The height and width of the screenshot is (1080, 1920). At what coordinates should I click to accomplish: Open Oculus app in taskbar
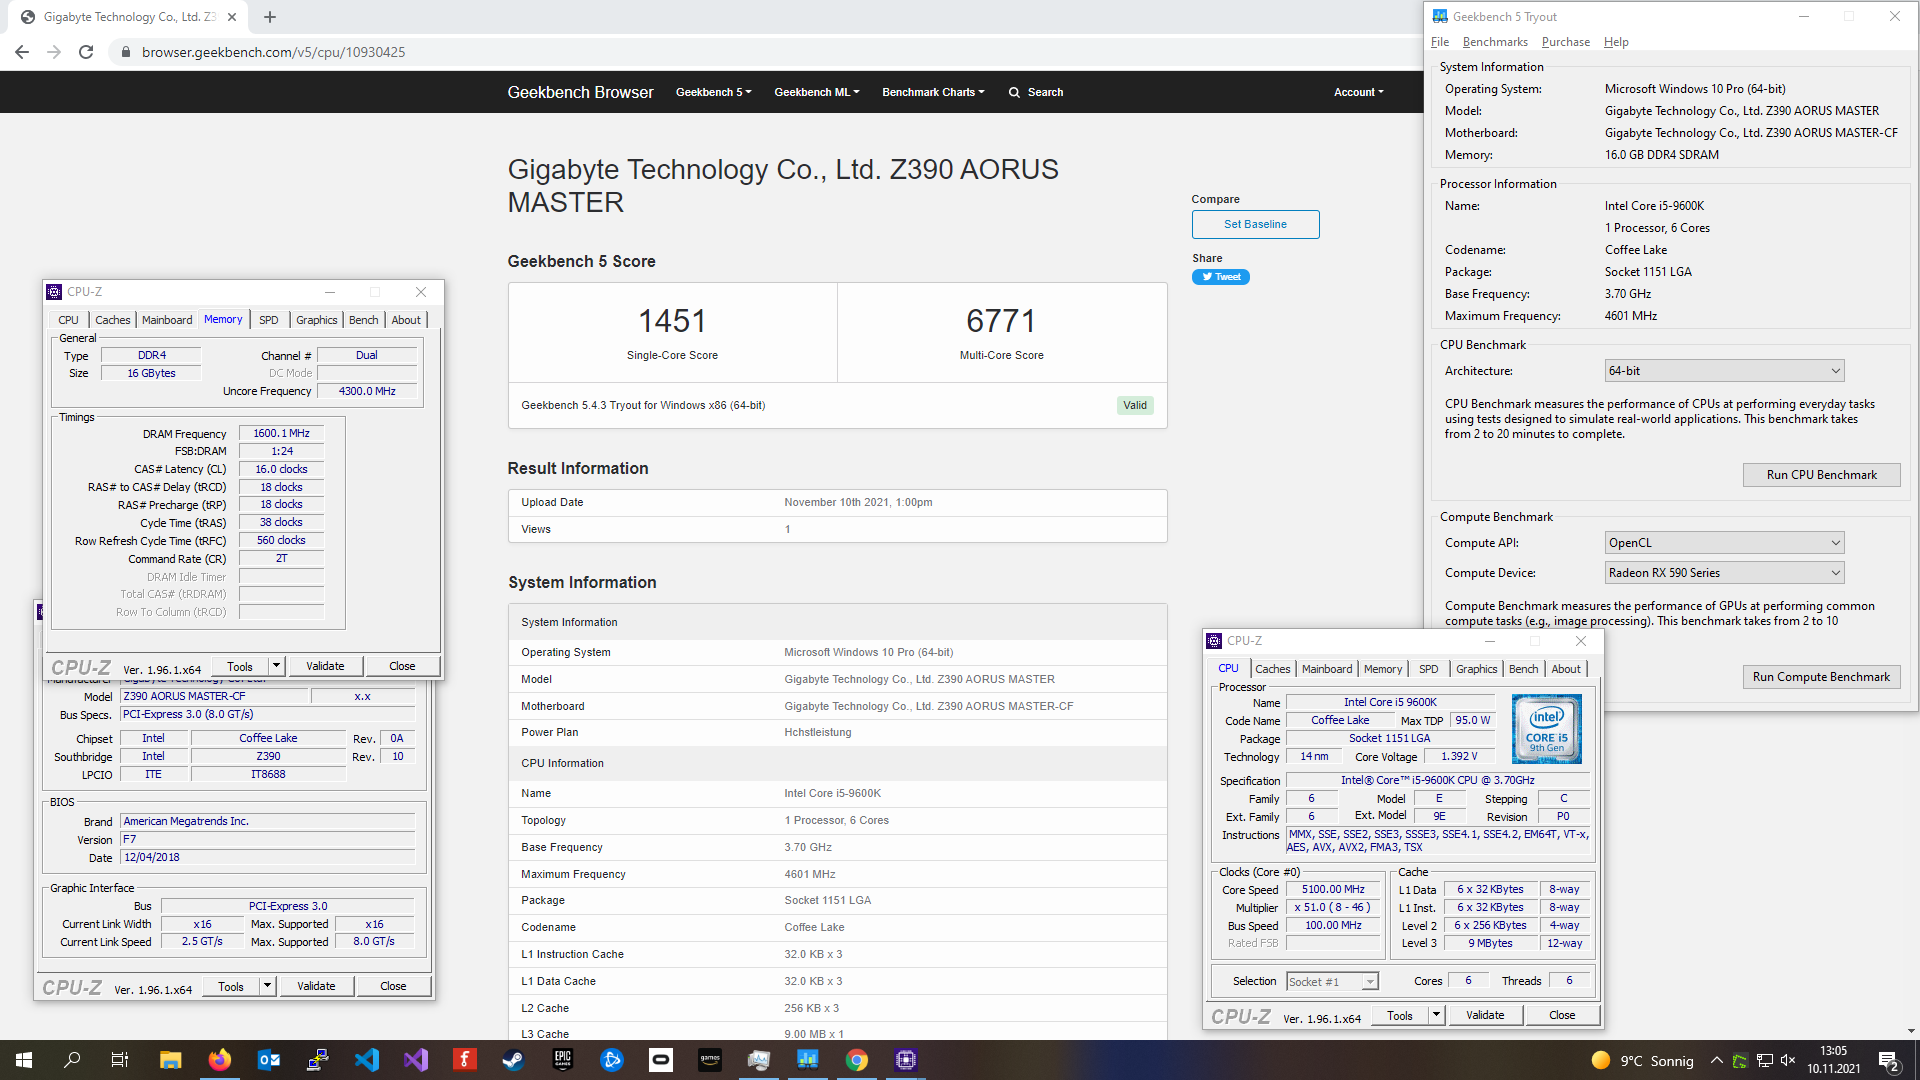(661, 1060)
